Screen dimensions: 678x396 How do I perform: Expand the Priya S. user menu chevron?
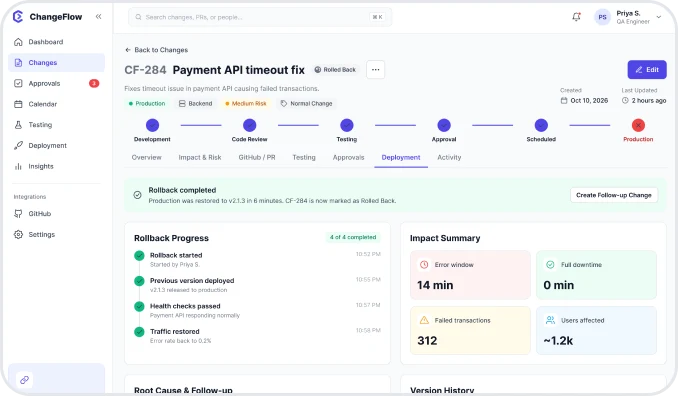(x=659, y=17)
